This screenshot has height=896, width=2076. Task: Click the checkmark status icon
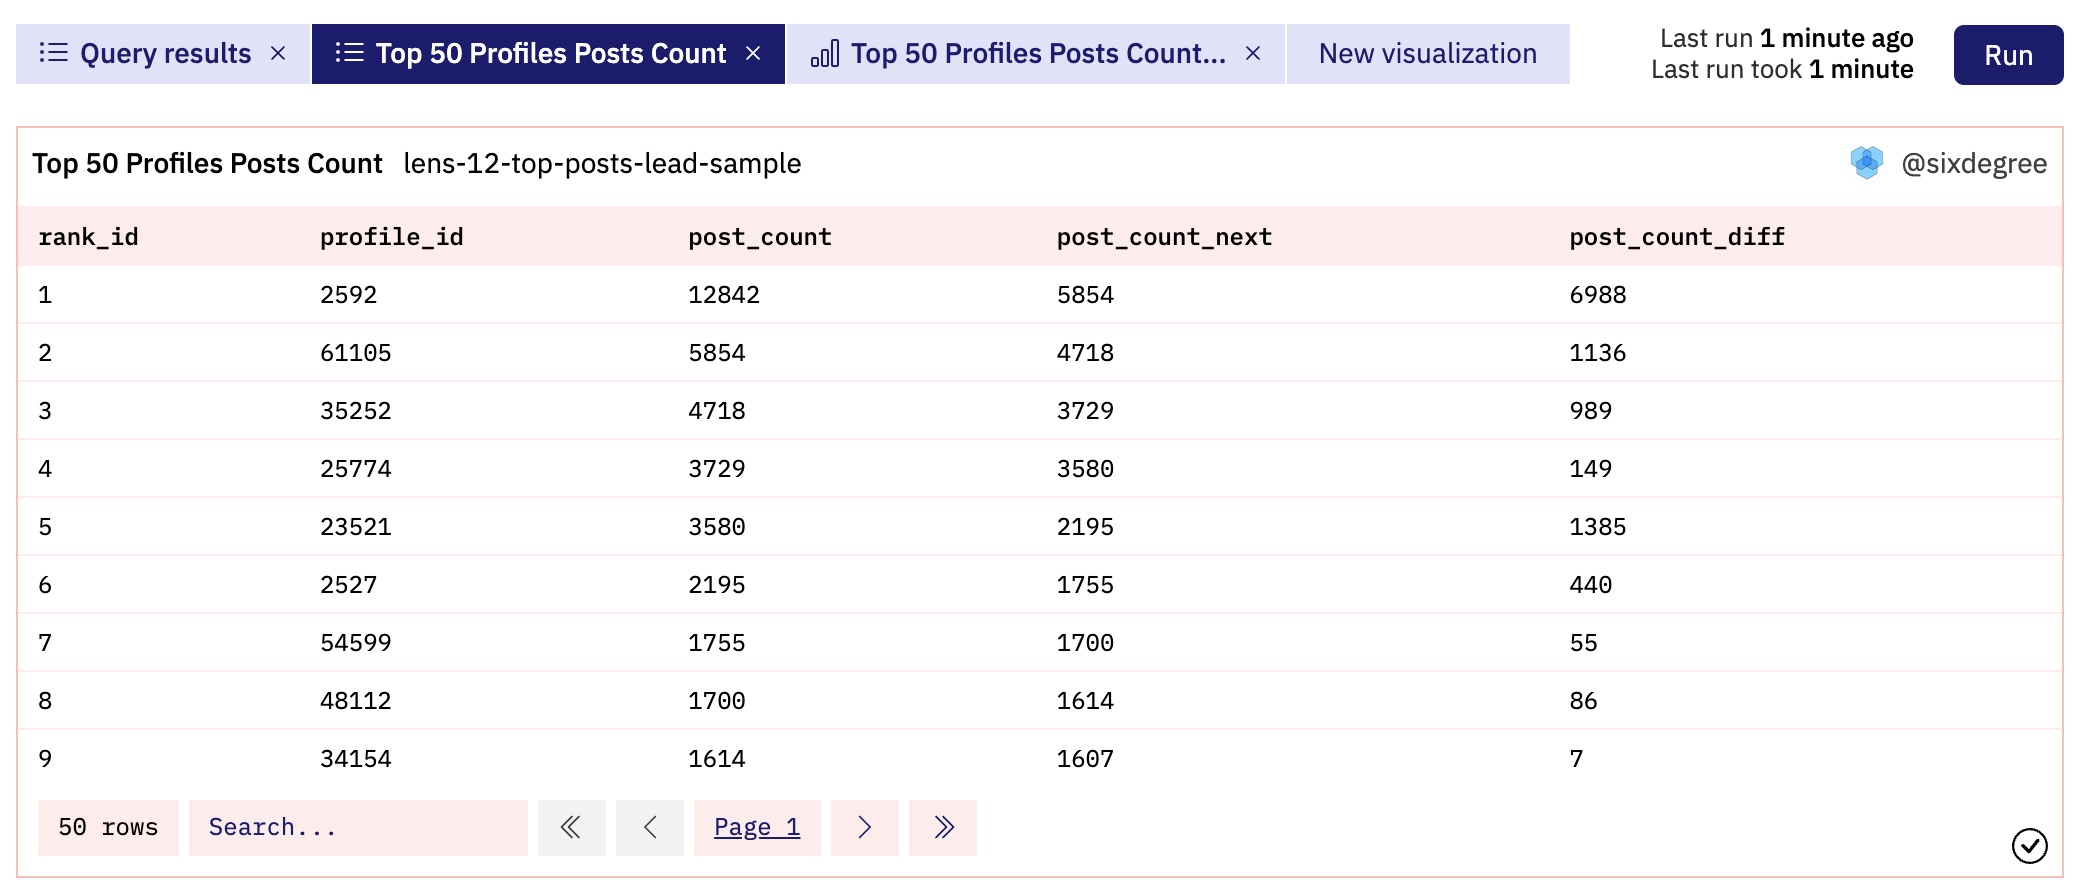2029,846
